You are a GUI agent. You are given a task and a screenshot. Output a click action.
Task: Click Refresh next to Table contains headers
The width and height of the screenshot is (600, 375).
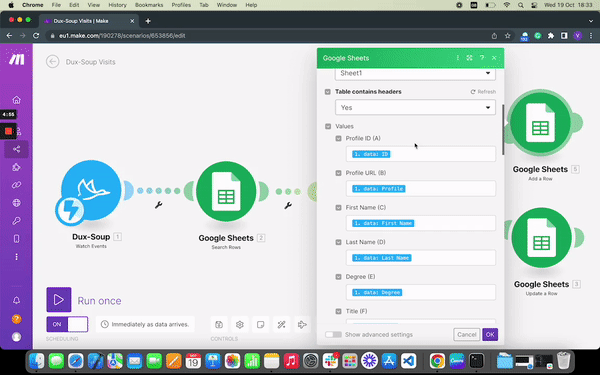(x=483, y=92)
